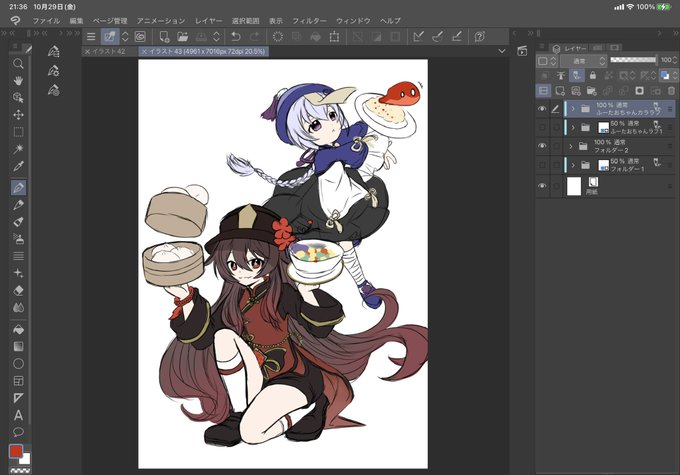
Task: Click the New file icon in command bar
Action: click(x=164, y=37)
